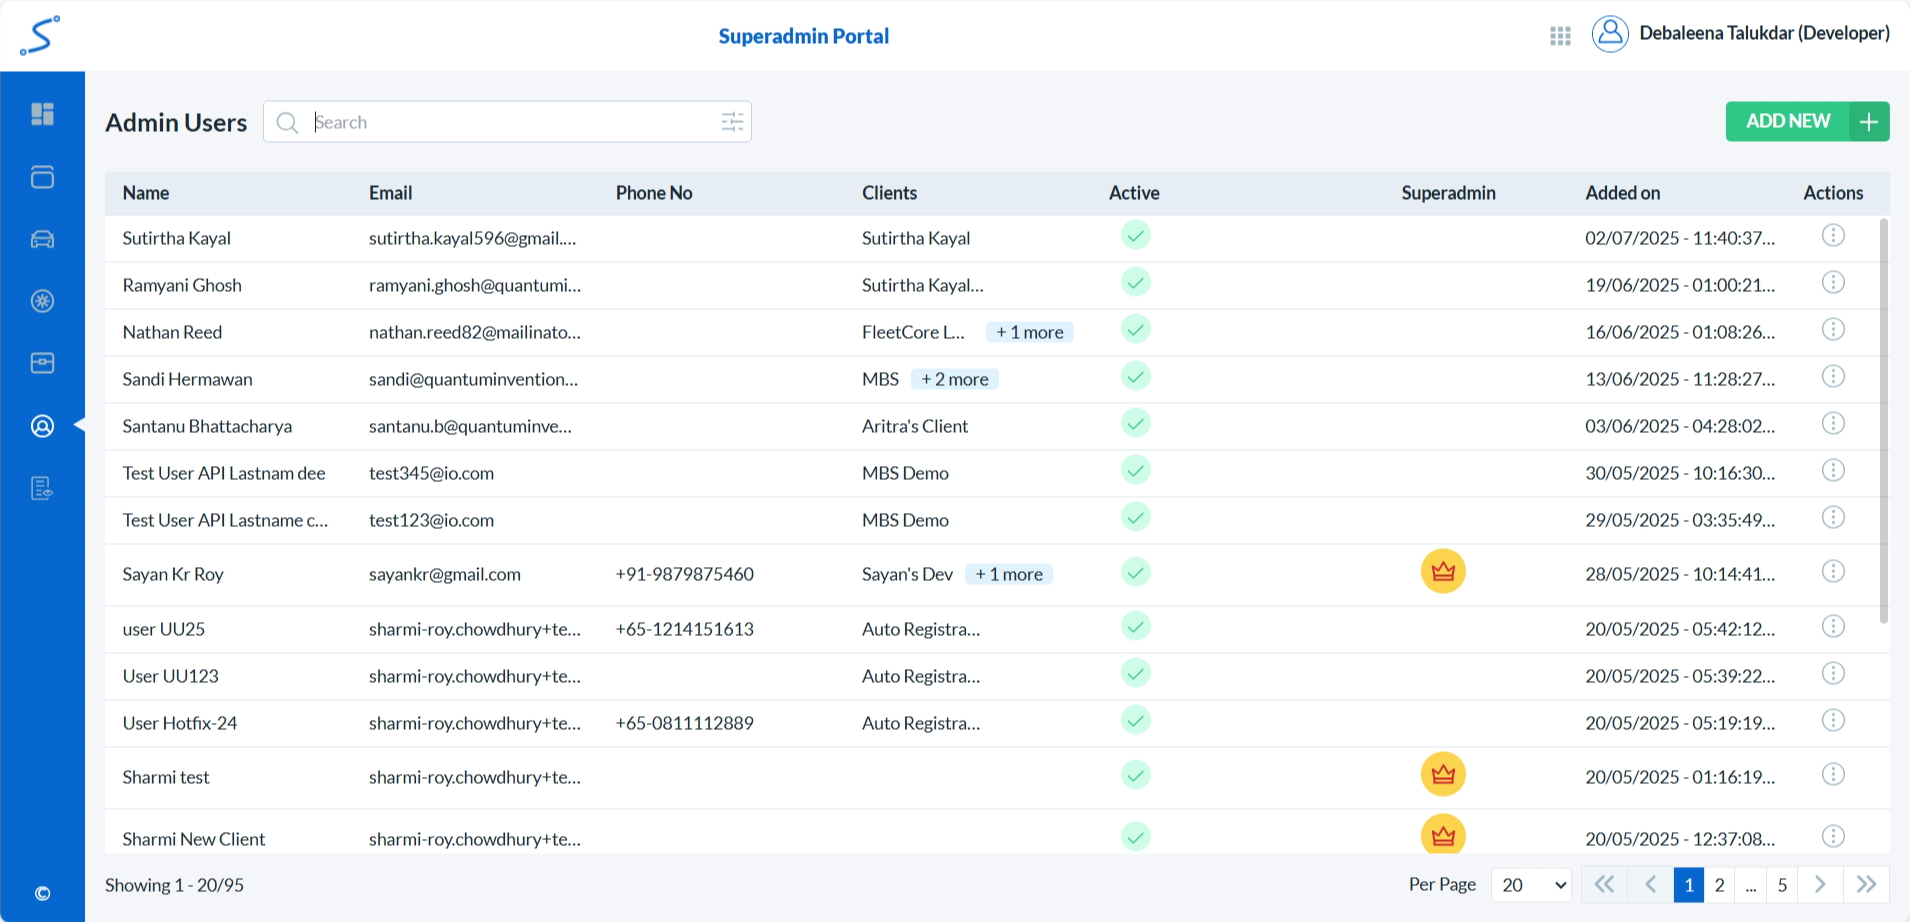Open the dashboard icon in sidebar
The width and height of the screenshot is (1910, 922).
tap(42, 114)
